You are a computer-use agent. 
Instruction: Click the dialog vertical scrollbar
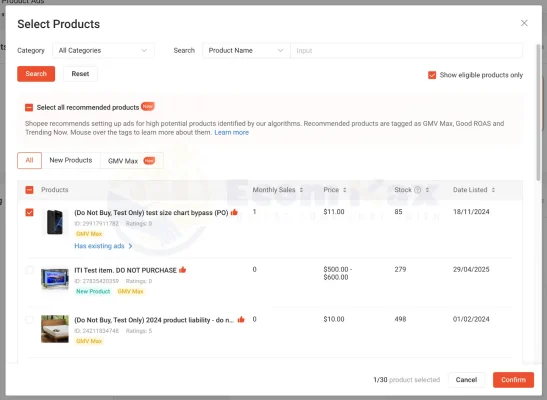[x=538, y=112]
